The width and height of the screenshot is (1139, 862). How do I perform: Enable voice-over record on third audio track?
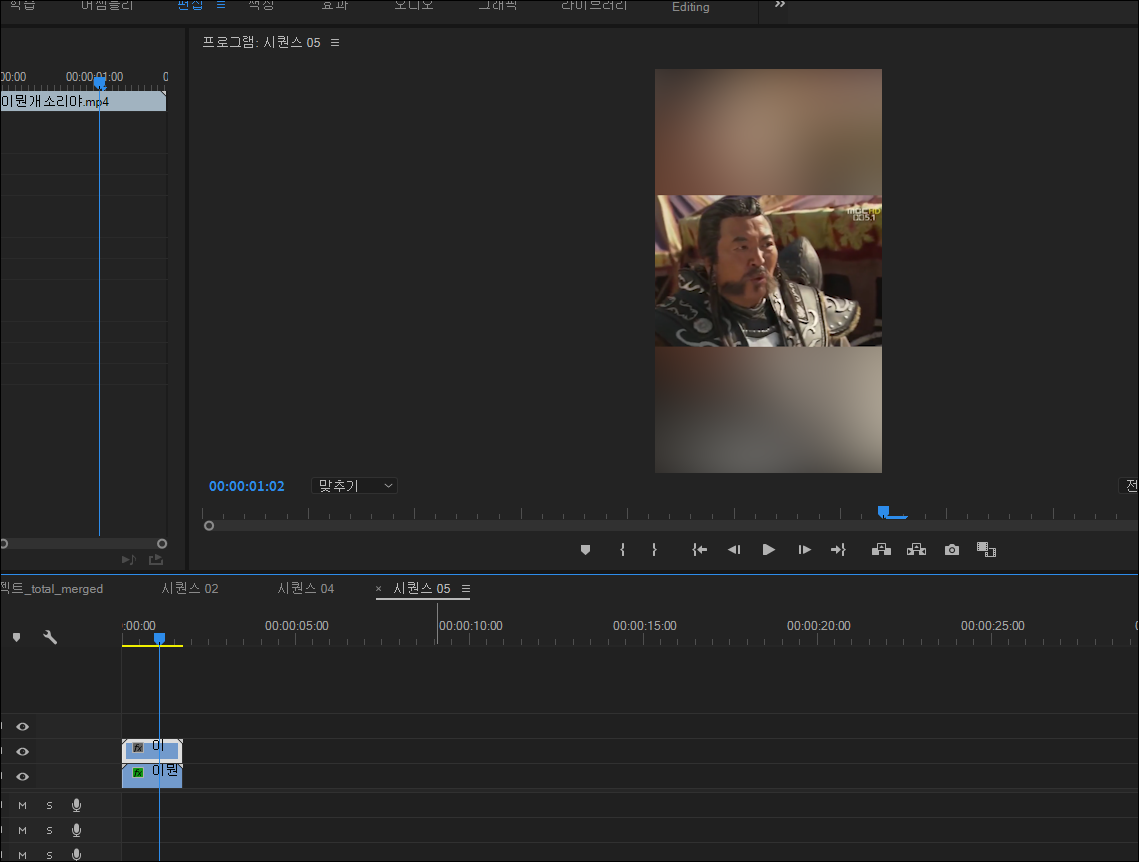(76, 855)
